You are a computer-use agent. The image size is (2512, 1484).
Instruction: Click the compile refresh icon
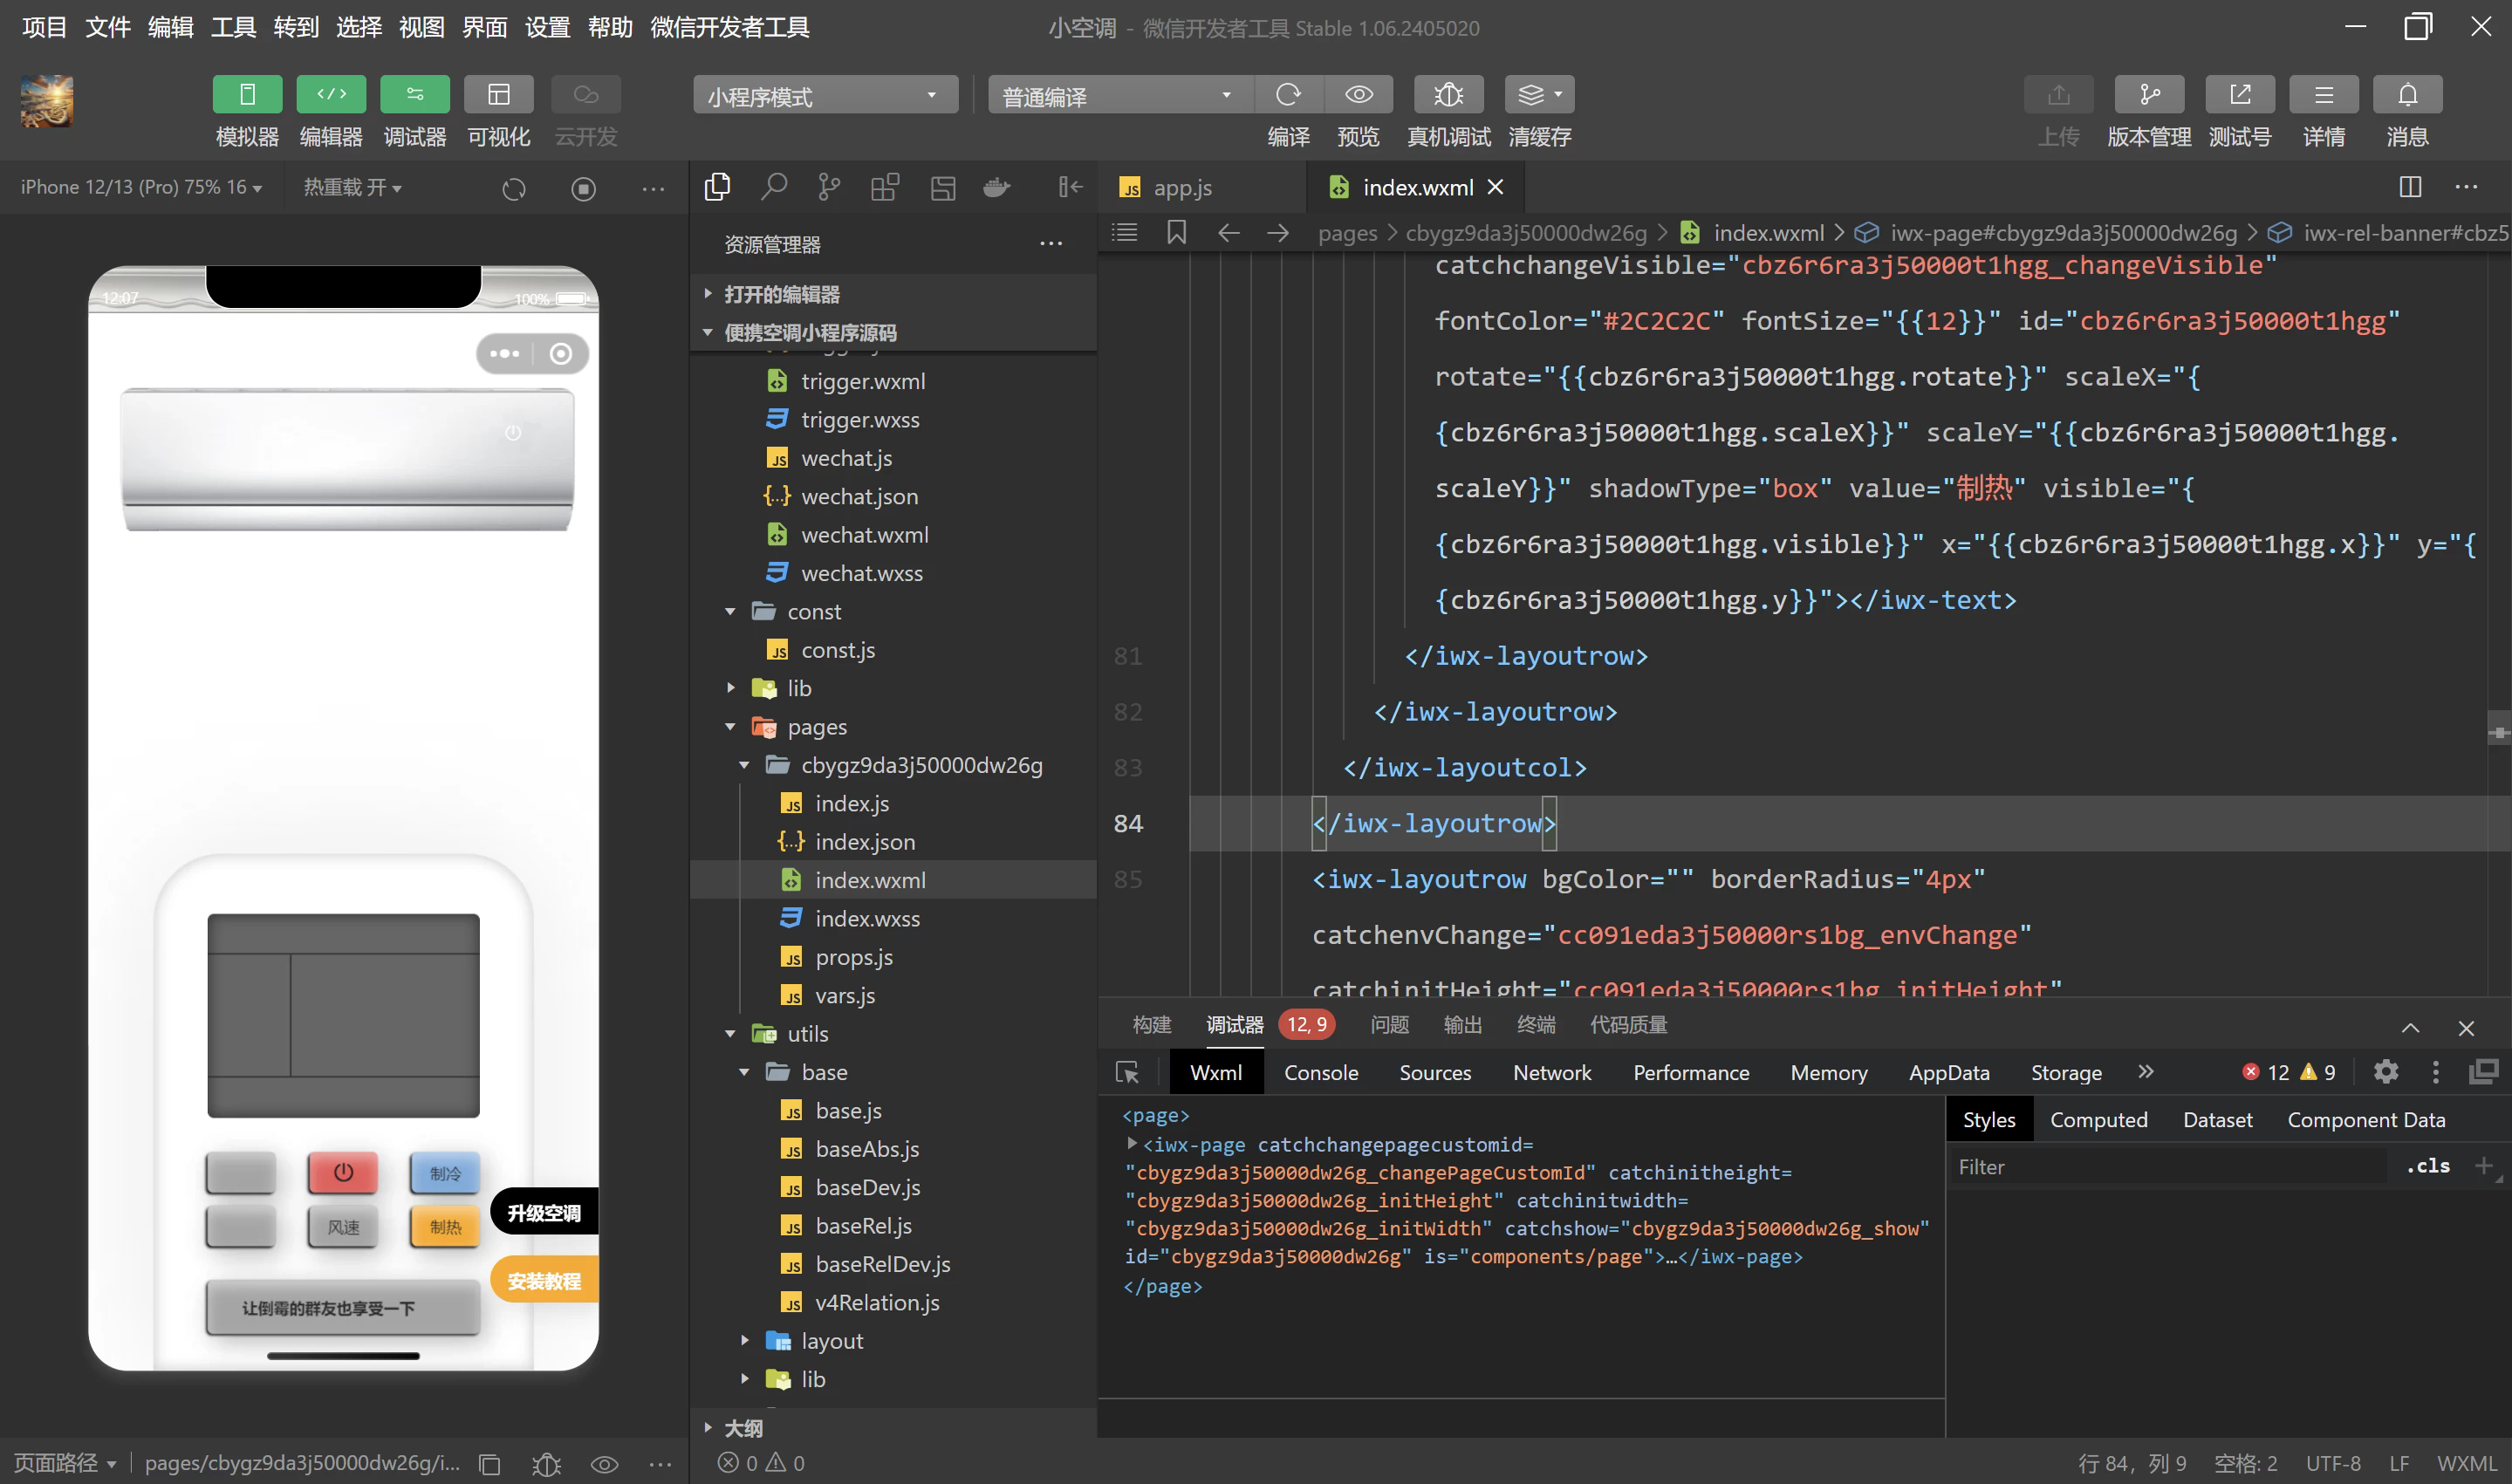pos(1288,95)
